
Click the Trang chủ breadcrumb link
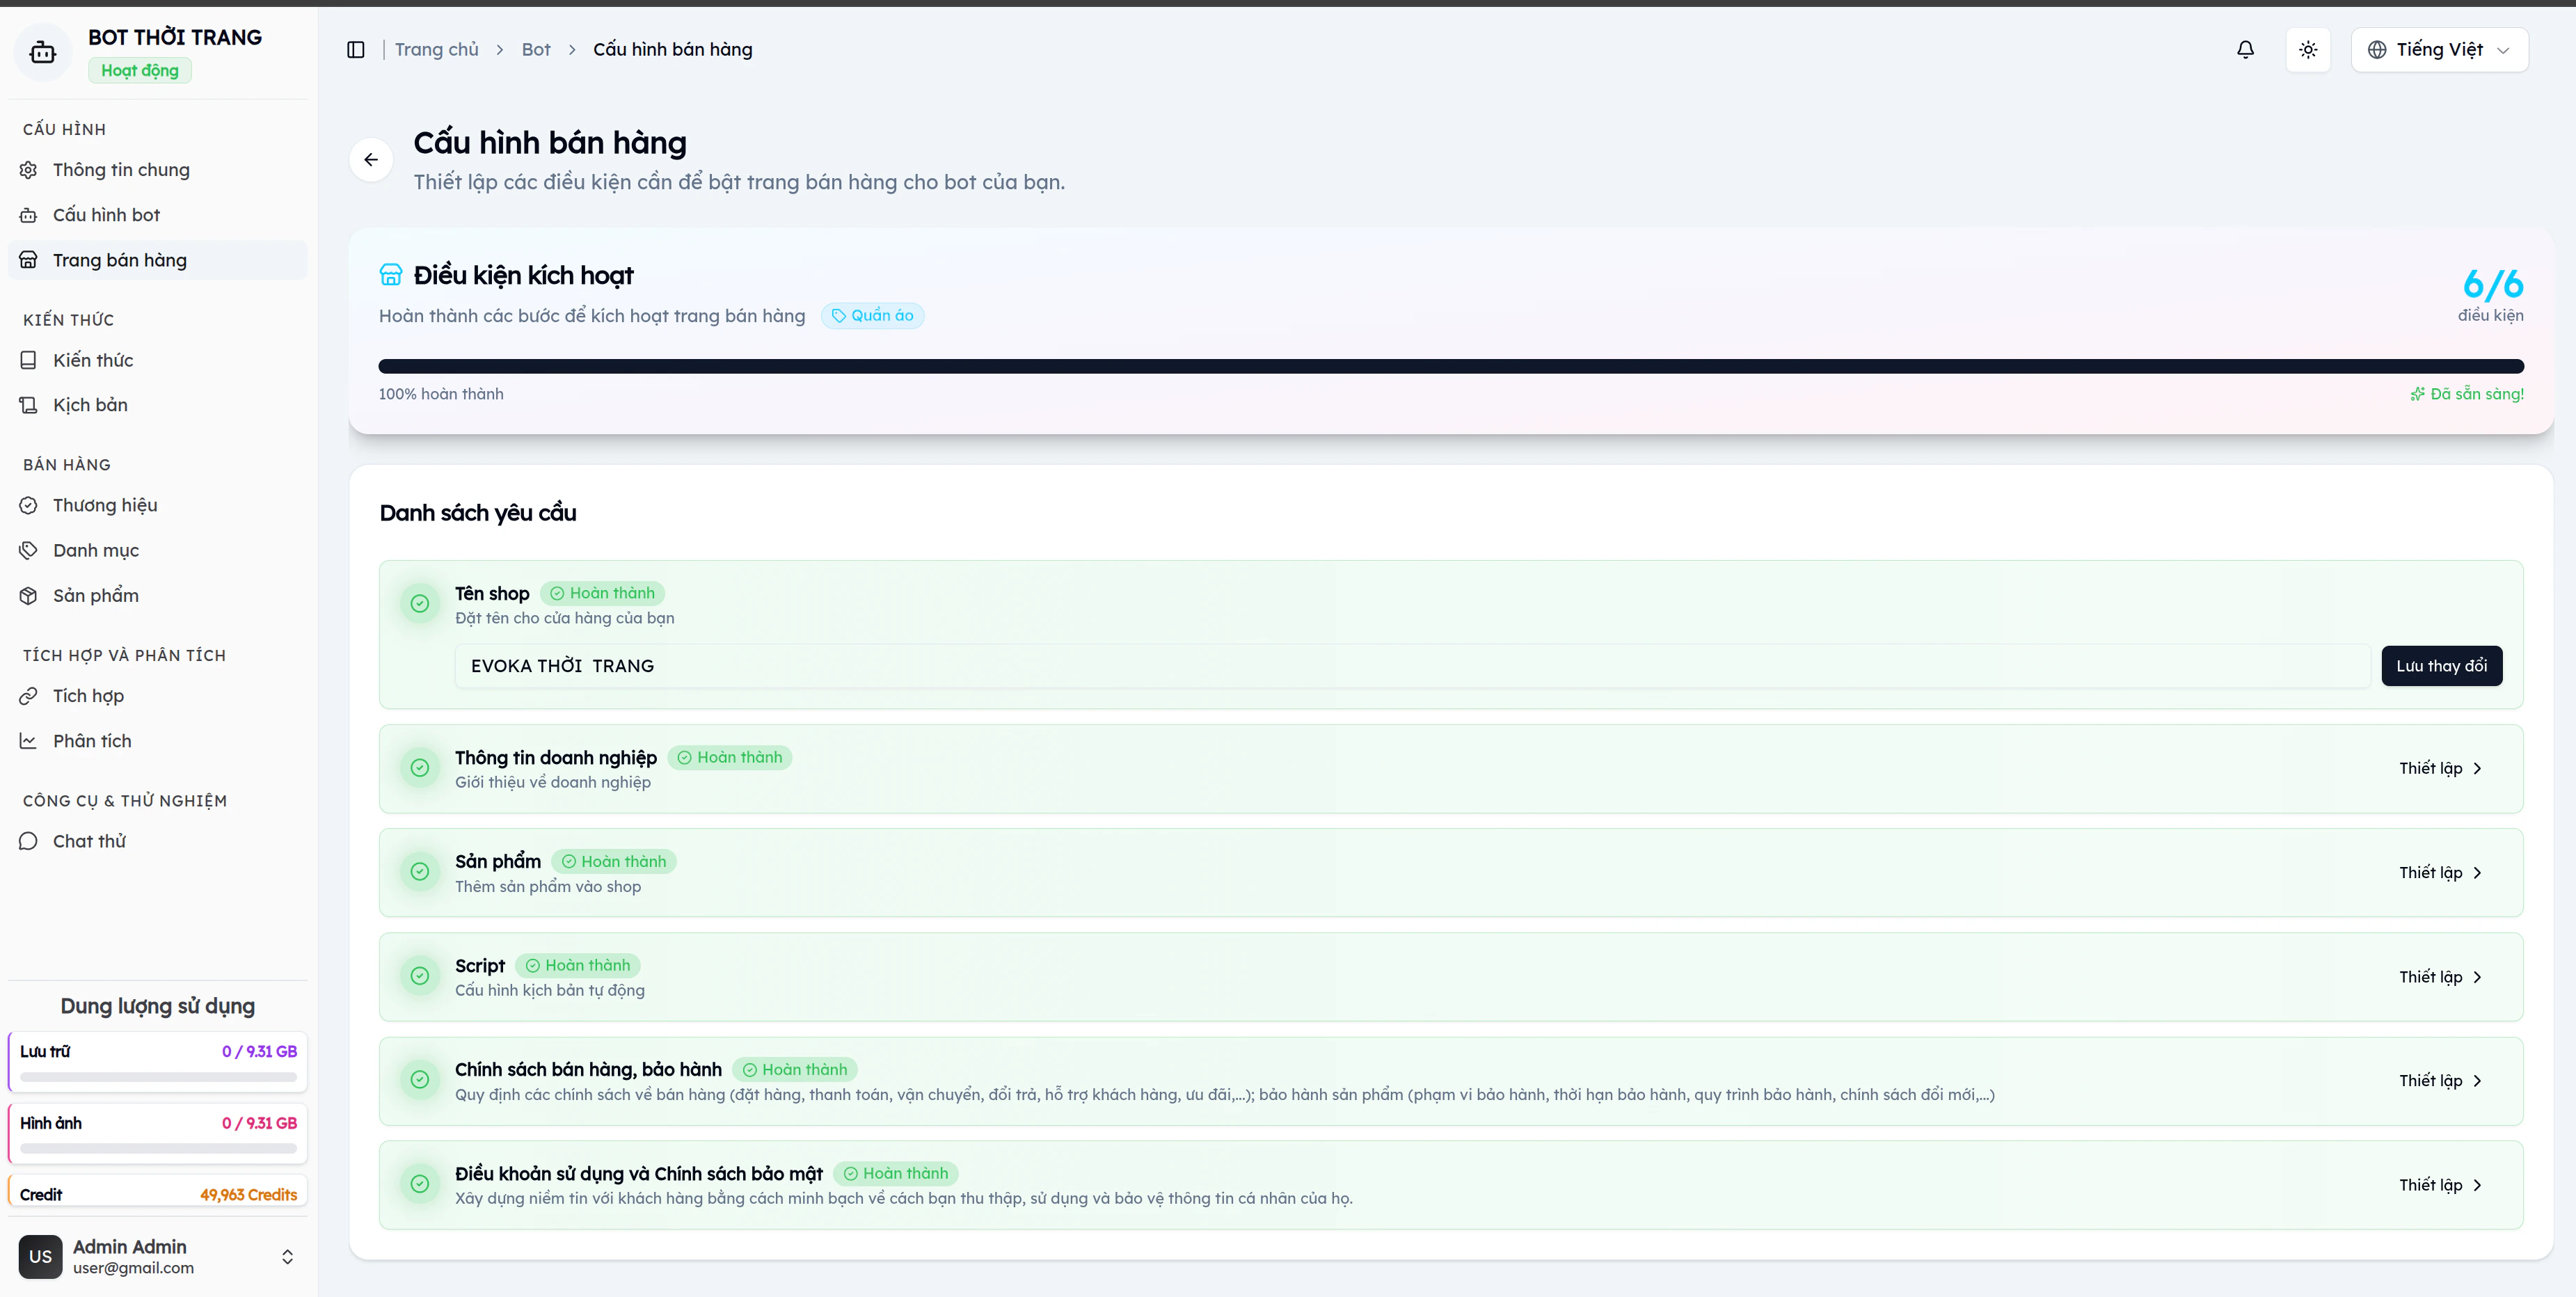point(436,50)
